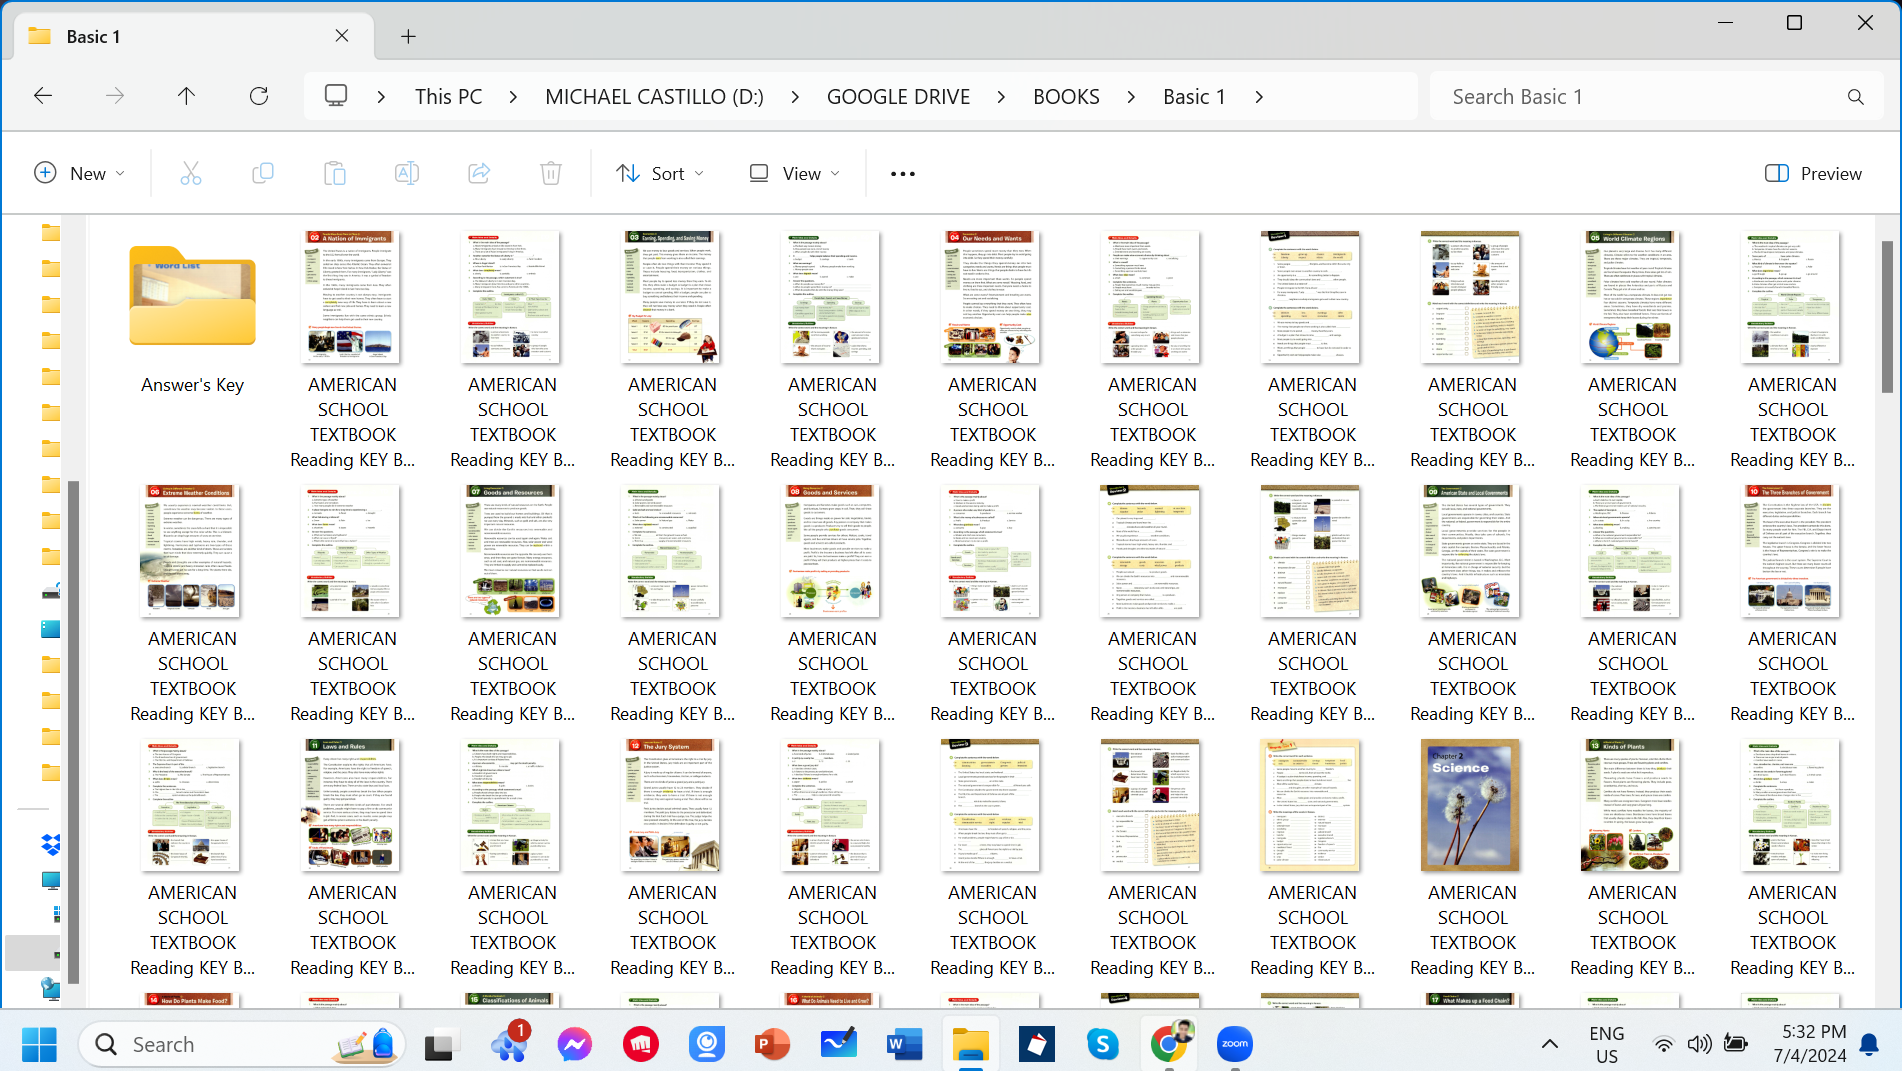Image resolution: width=1902 pixels, height=1071 pixels.
Task: Open the New item dropdown
Action: 80,173
